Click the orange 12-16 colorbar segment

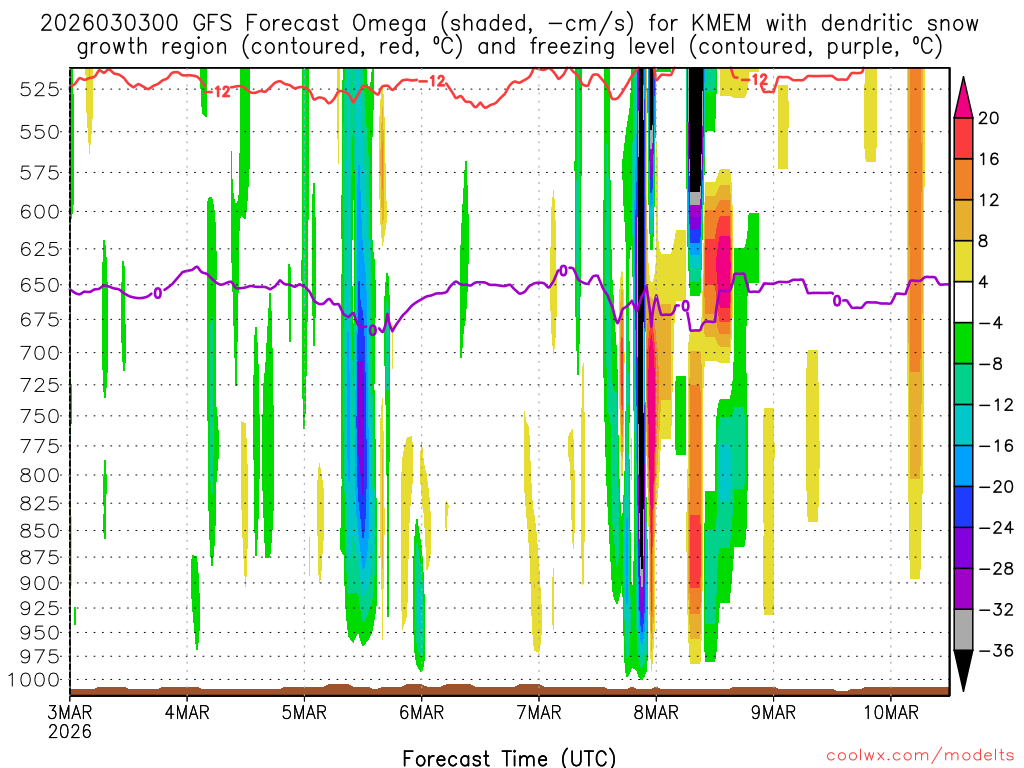[963, 180]
